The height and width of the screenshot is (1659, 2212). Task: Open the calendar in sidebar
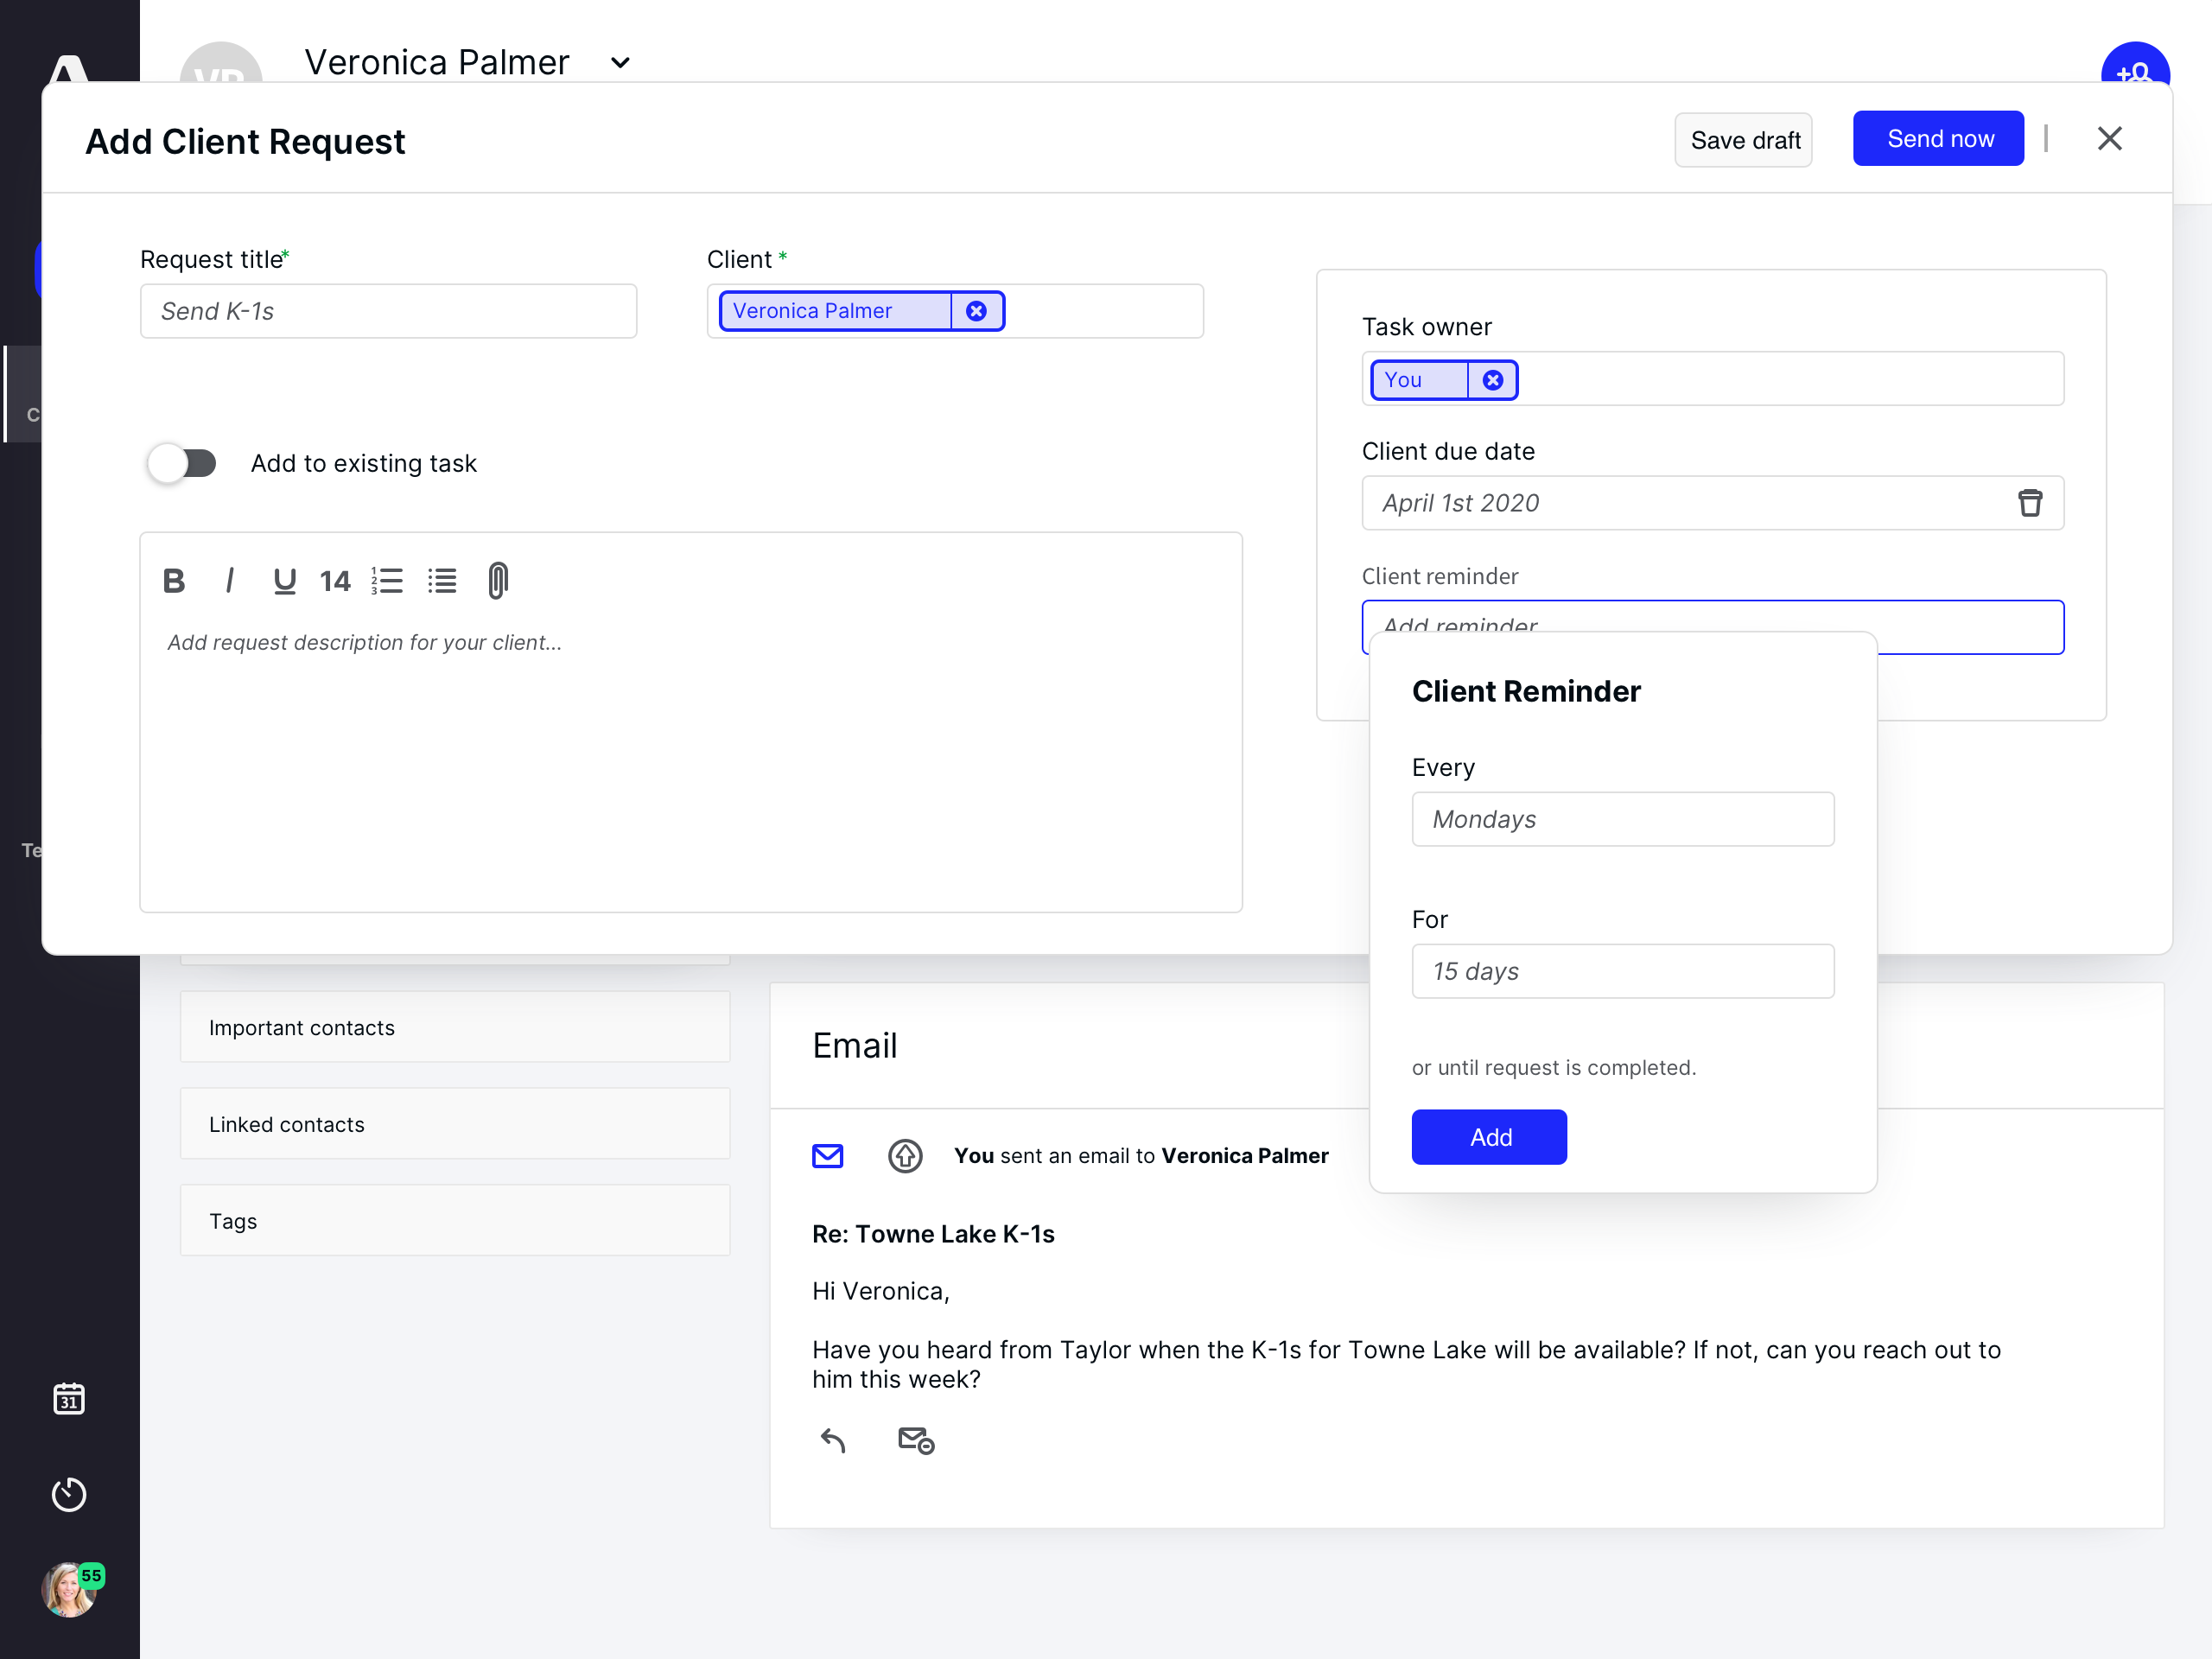[x=69, y=1399]
